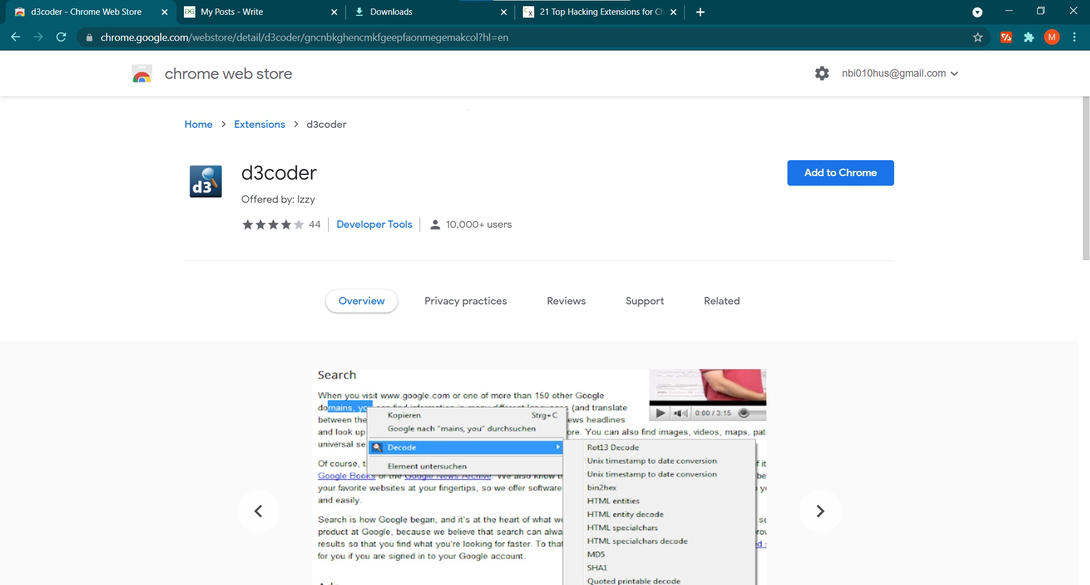This screenshot has width=1090, height=585.
Task: Click the star rating for d3coder
Action: point(272,224)
